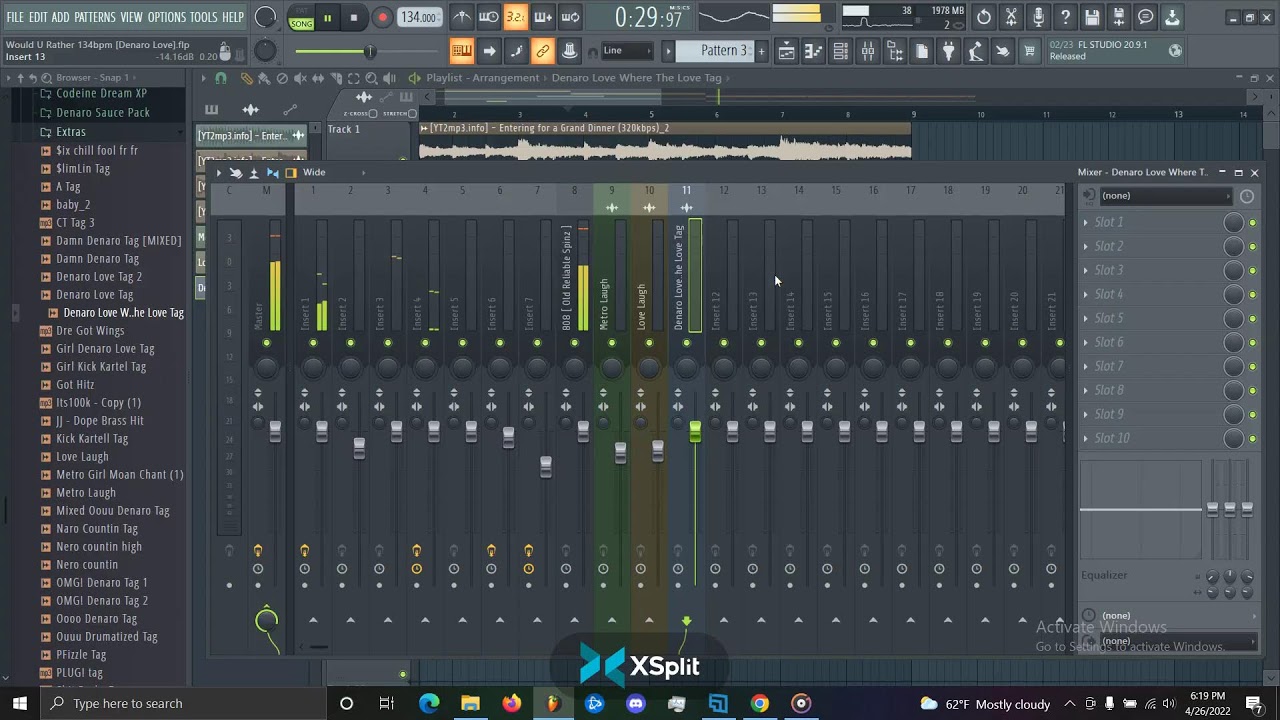Mute mixer Master track green light
The width and height of the screenshot is (1280, 720).
(266, 343)
